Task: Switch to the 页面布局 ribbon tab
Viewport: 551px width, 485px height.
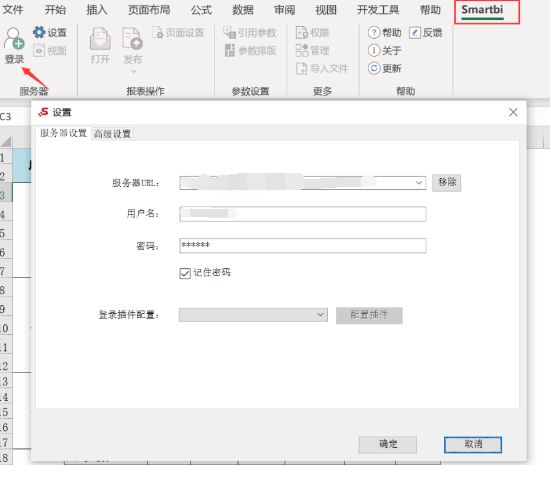Action: coord(149,10)
